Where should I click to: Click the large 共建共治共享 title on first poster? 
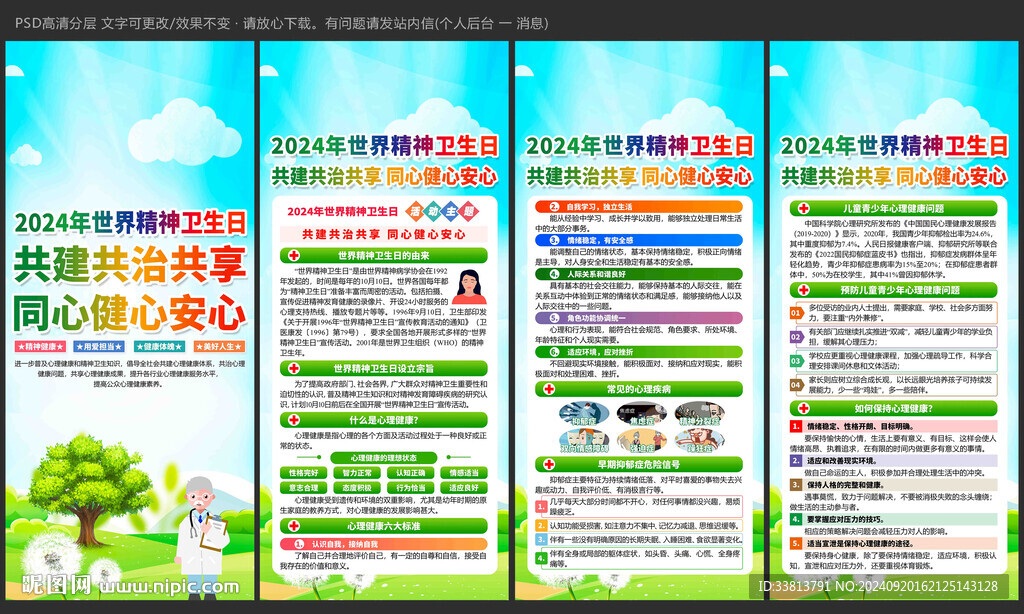pyautogui.click(x=131, y=265)
